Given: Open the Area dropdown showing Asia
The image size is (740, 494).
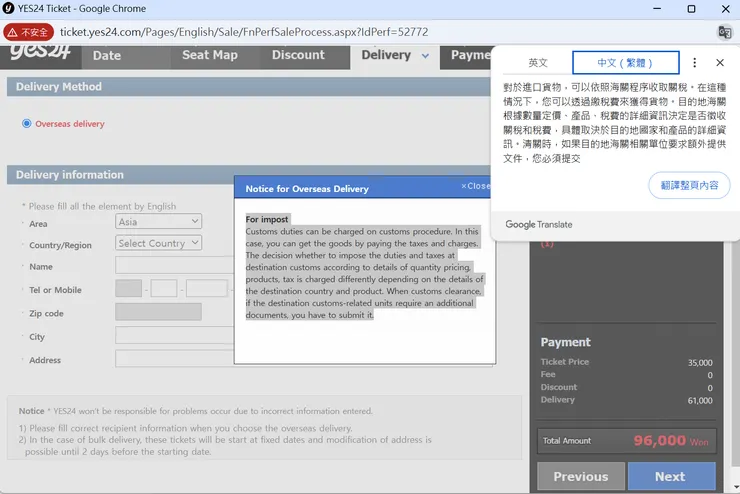Looking at the screenshot, I should point(158,221).
